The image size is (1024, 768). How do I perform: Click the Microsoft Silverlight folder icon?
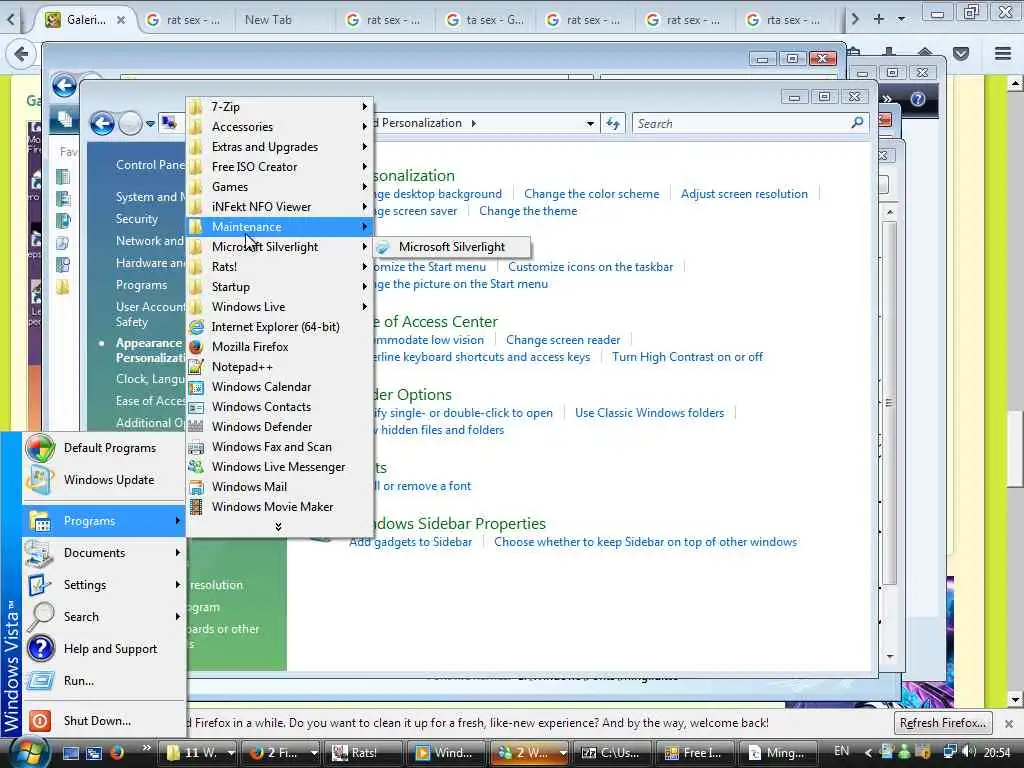point(195,247)
